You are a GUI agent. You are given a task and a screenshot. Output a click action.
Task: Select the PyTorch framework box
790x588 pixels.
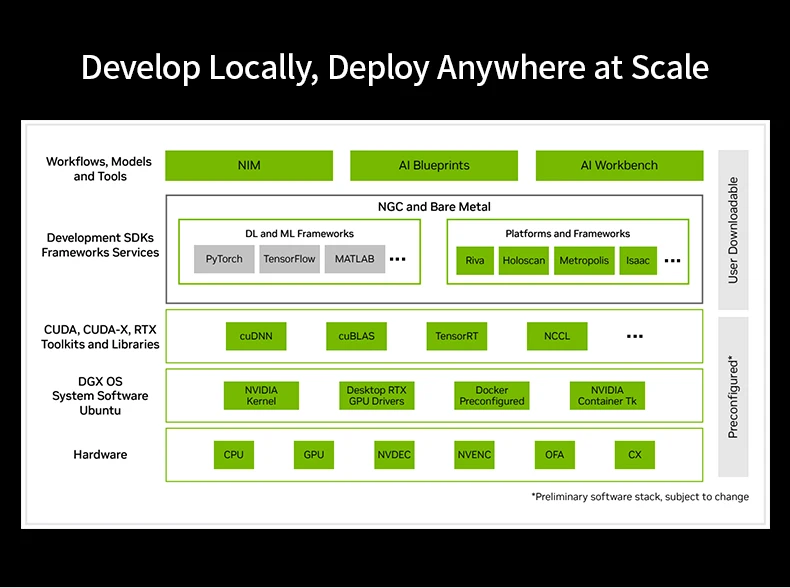pyautogui.click(x=224, y=259)
